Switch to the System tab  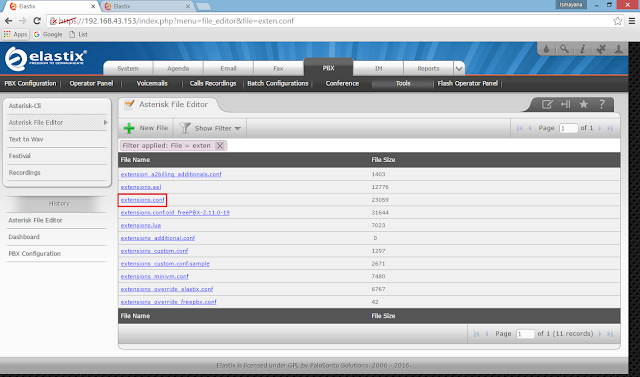click(x=128, y=69)
